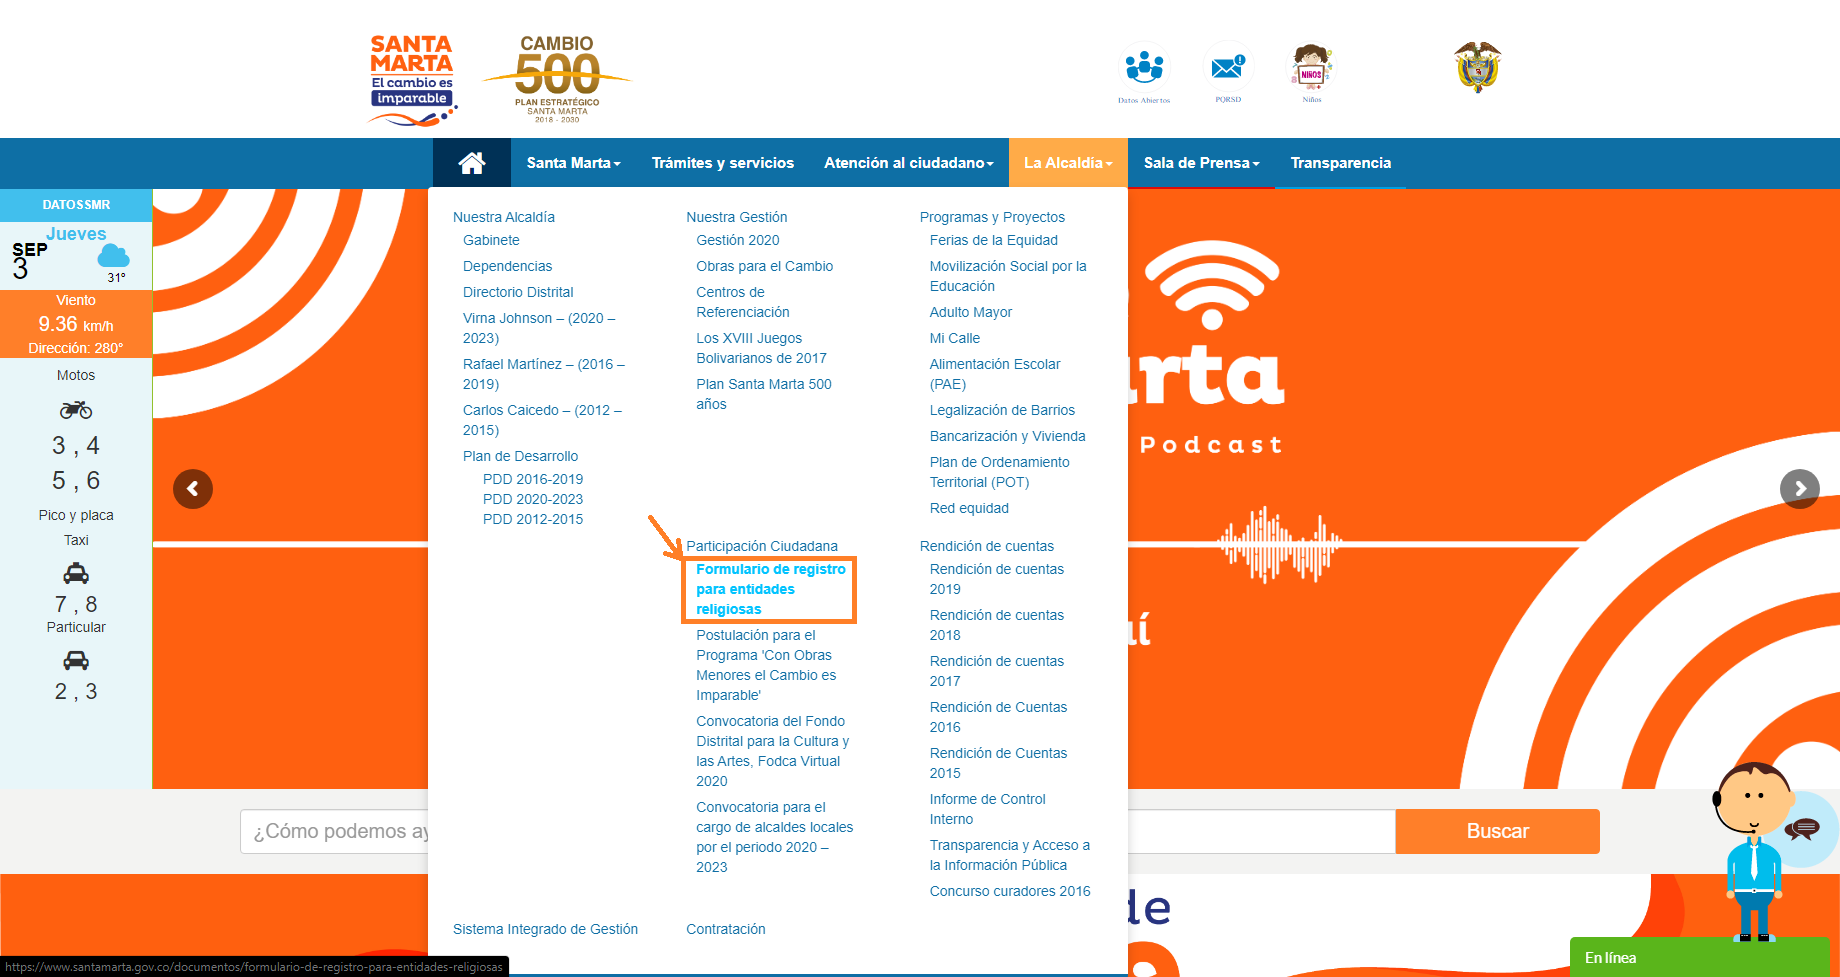Open Alimentación Escolar (PAE) link
The width and height of the screenshot is (1840, 977).
(995, 374)
